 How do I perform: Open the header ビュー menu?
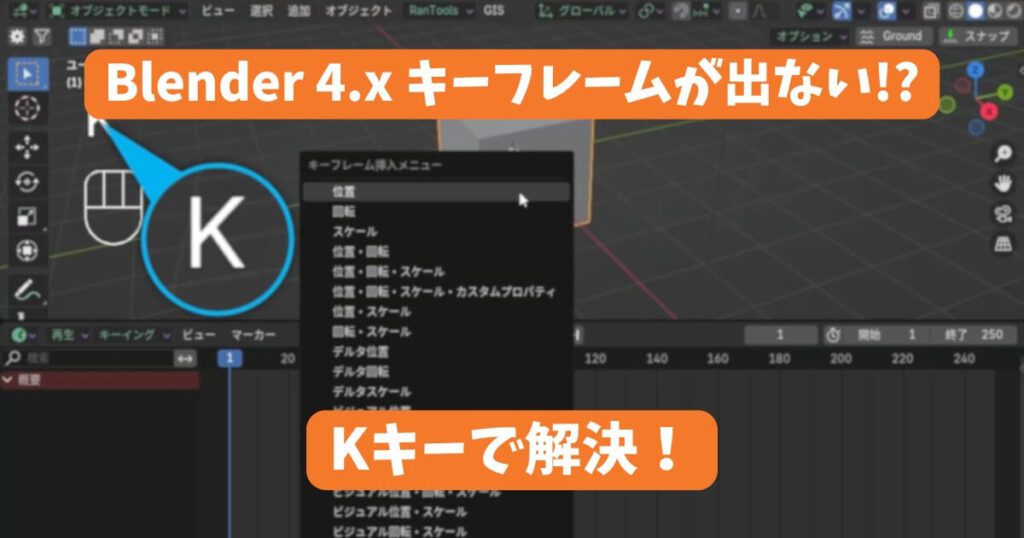[x=218, y=11]
